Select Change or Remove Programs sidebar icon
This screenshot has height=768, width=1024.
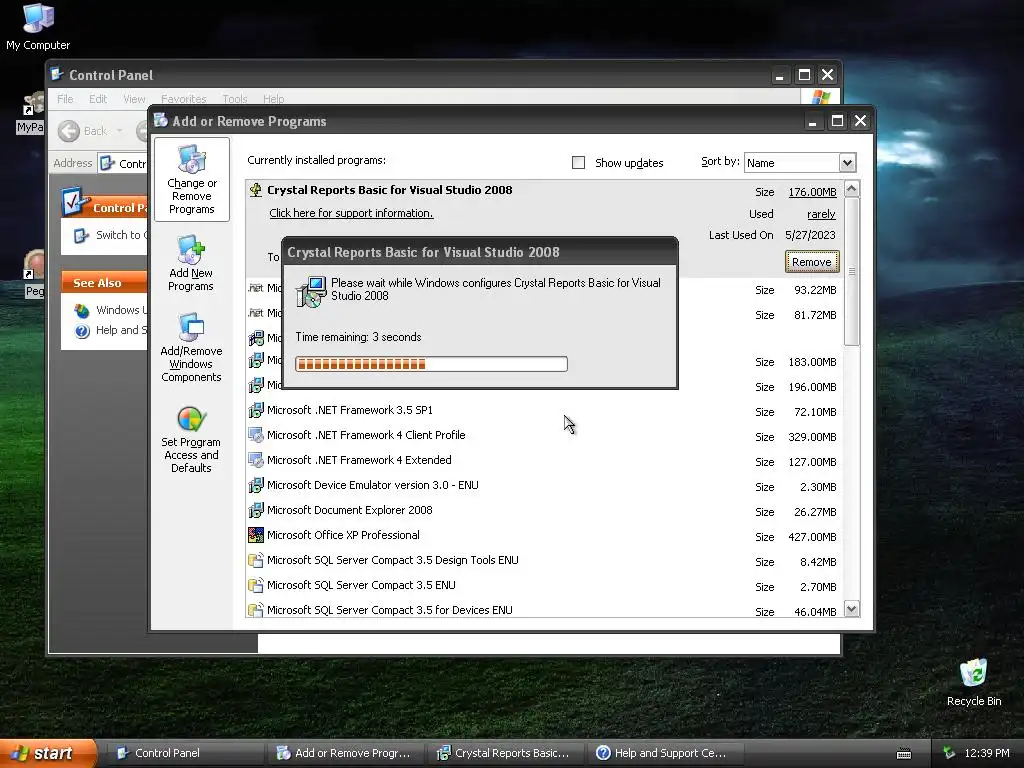pos(191,180)
